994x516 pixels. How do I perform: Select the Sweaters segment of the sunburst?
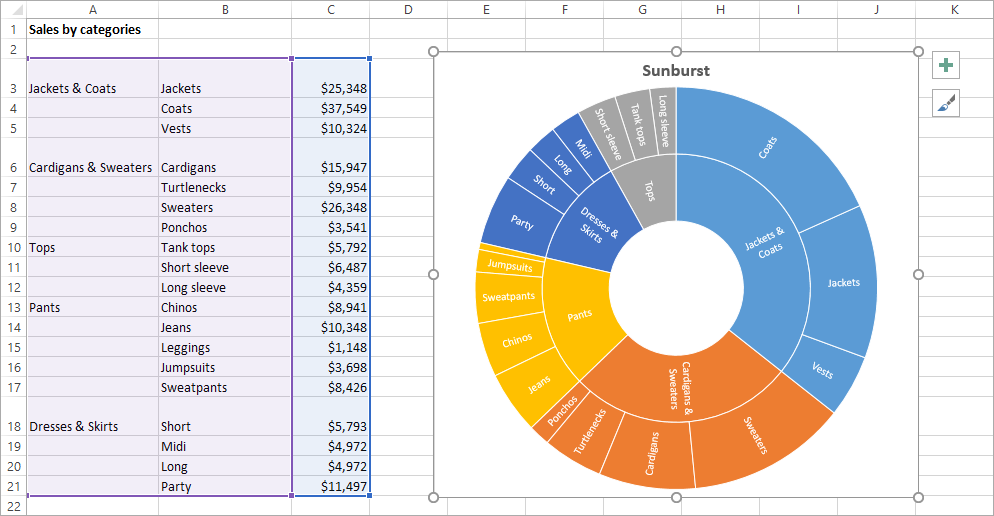click(x=753, y=434)
